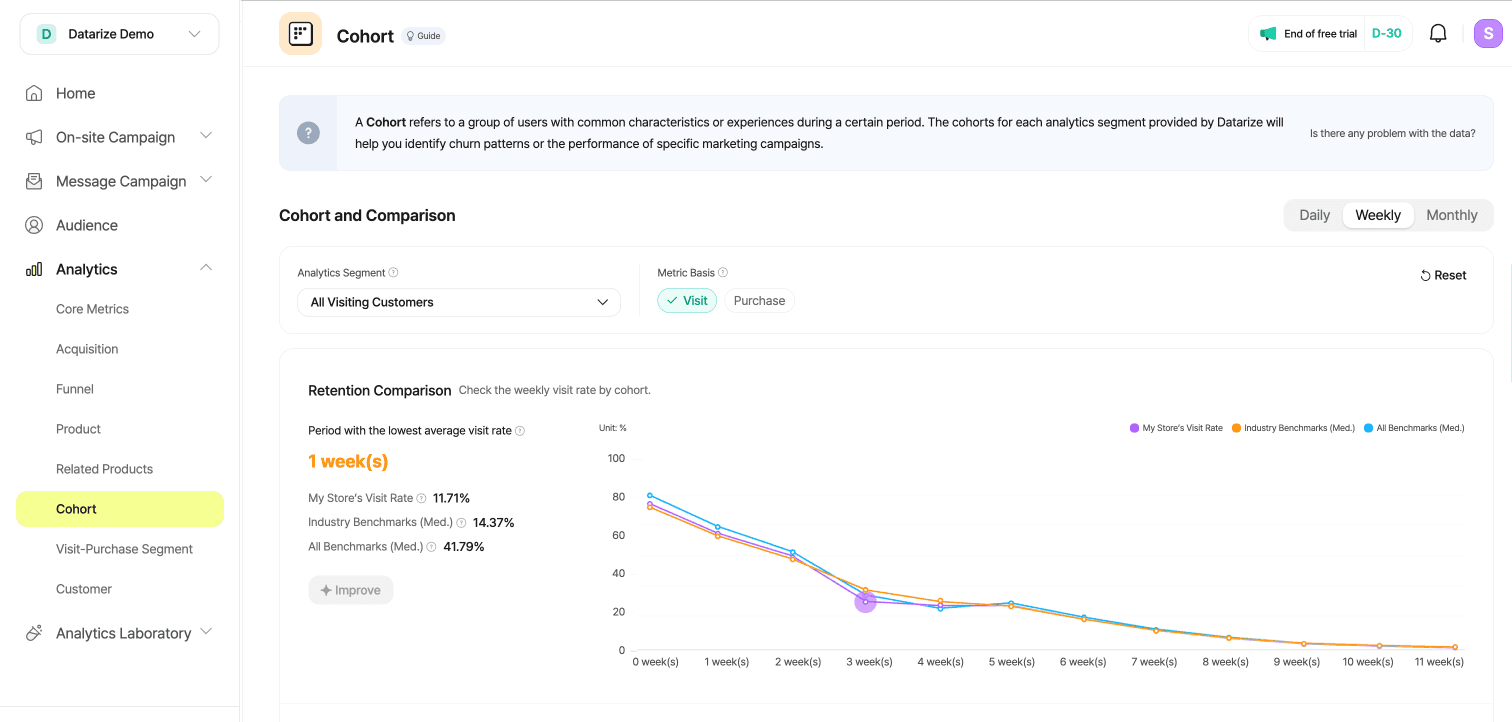1512x722 pixels.
Task: Open Visit-Purchase Segment page
Action: 124,549
